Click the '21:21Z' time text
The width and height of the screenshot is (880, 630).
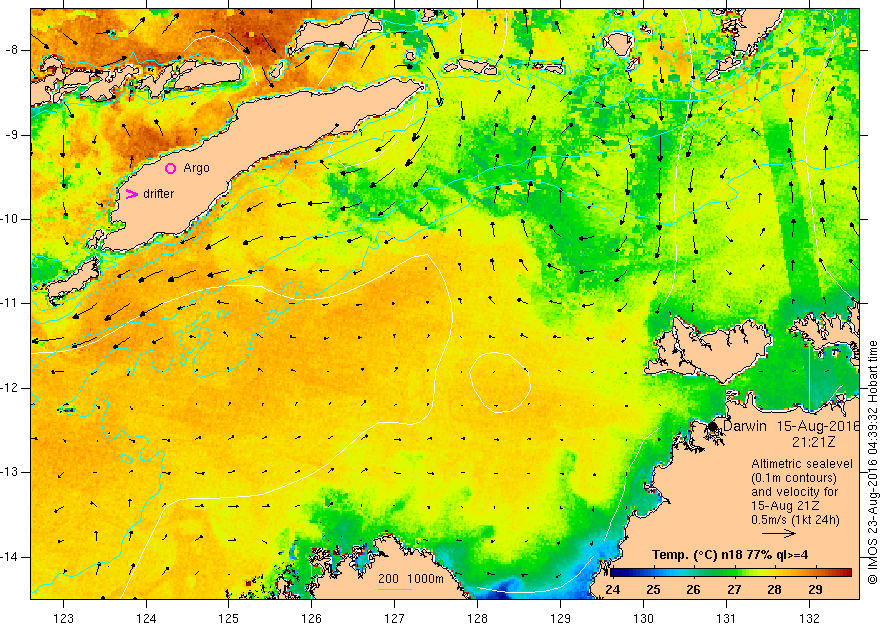[814, 442]
